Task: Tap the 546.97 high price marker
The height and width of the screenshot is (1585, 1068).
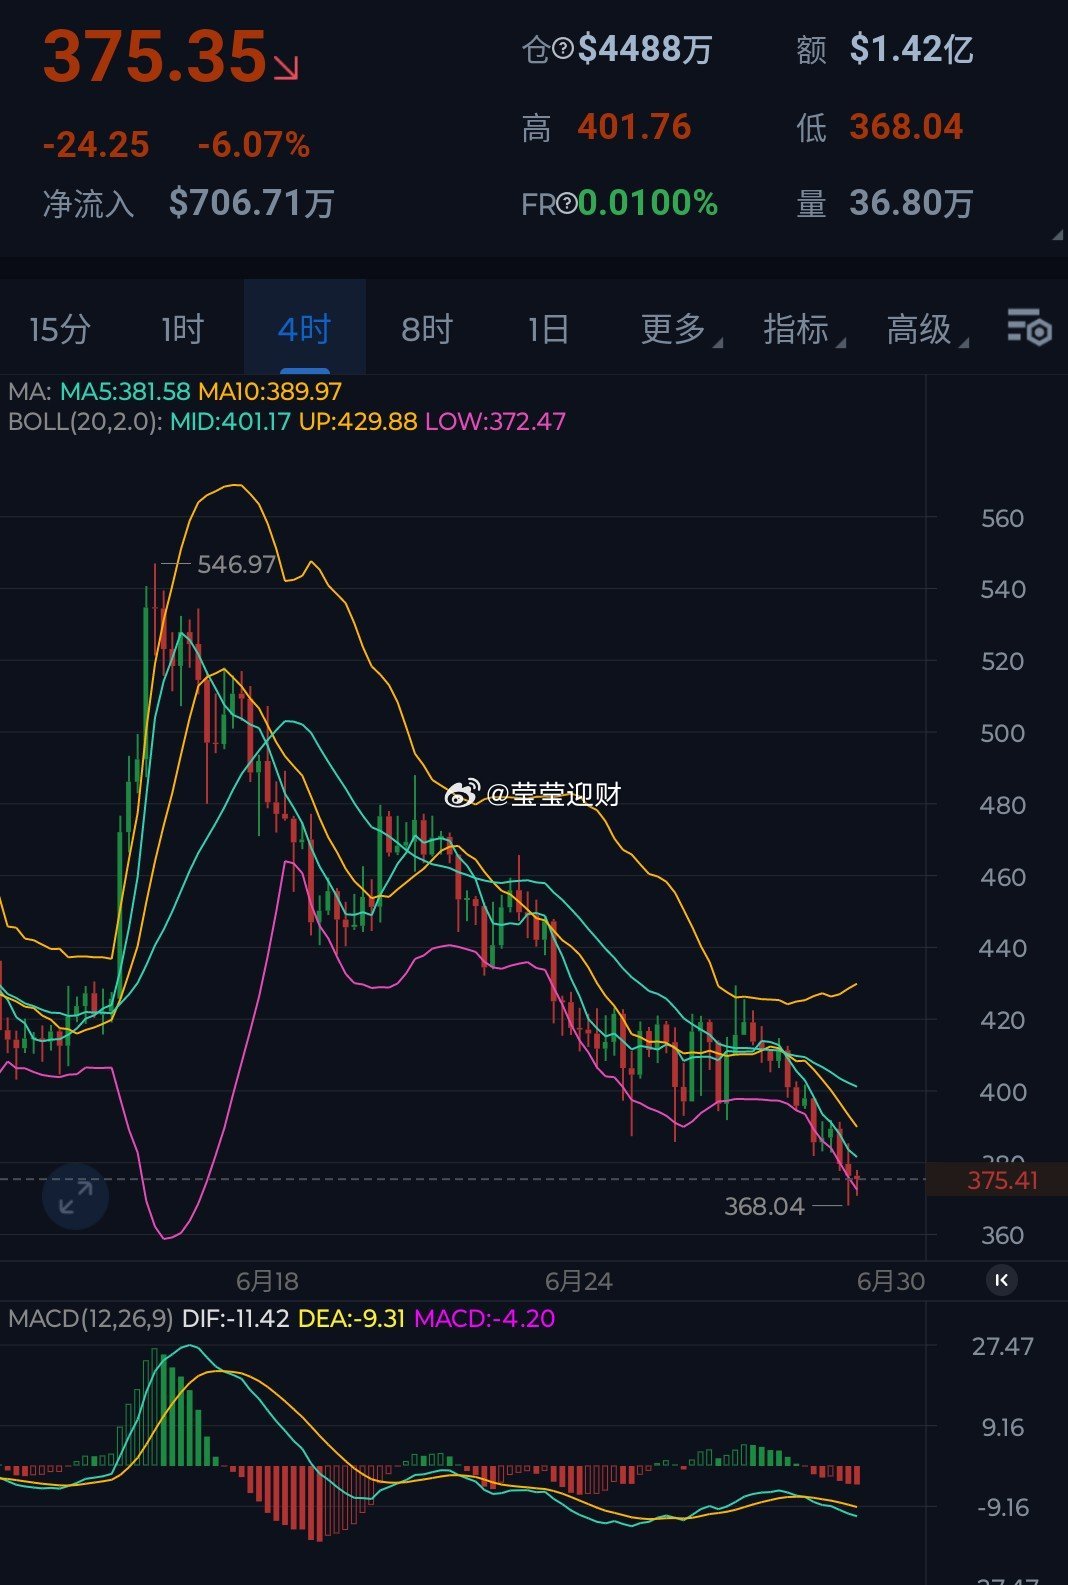Action: pyautogui.click(x=236, y=564)
